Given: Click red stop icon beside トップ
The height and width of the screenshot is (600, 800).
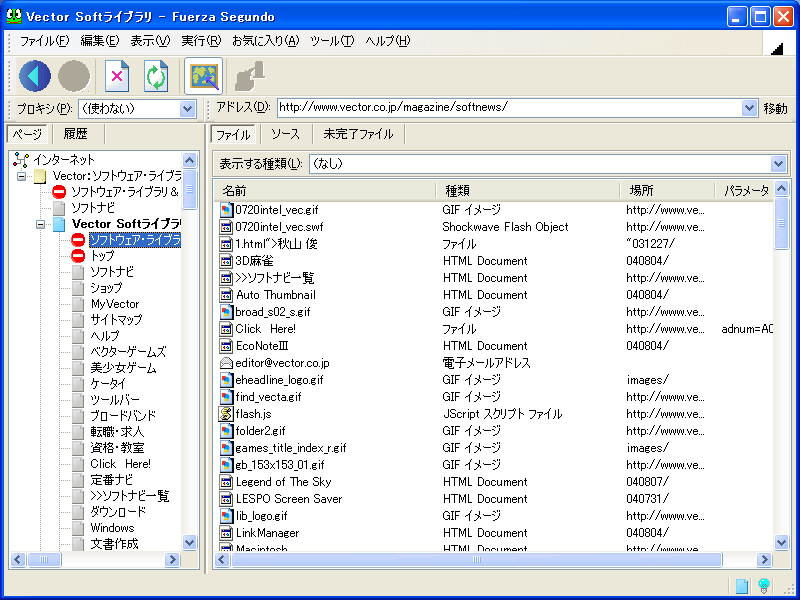Looking at the screenshot, I should 78,255.
